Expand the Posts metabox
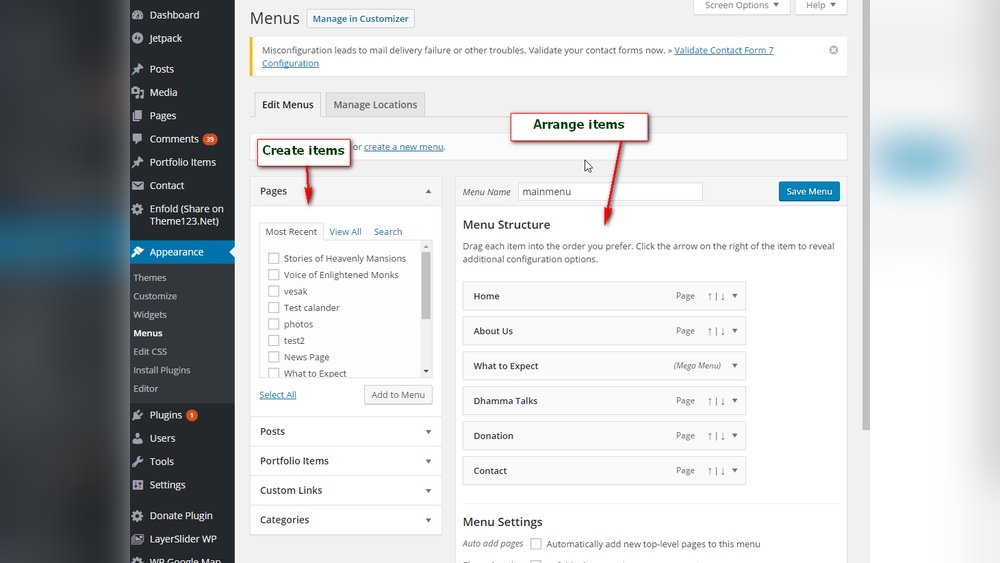This screenshot has width=1000, height=563. [428, 432]
